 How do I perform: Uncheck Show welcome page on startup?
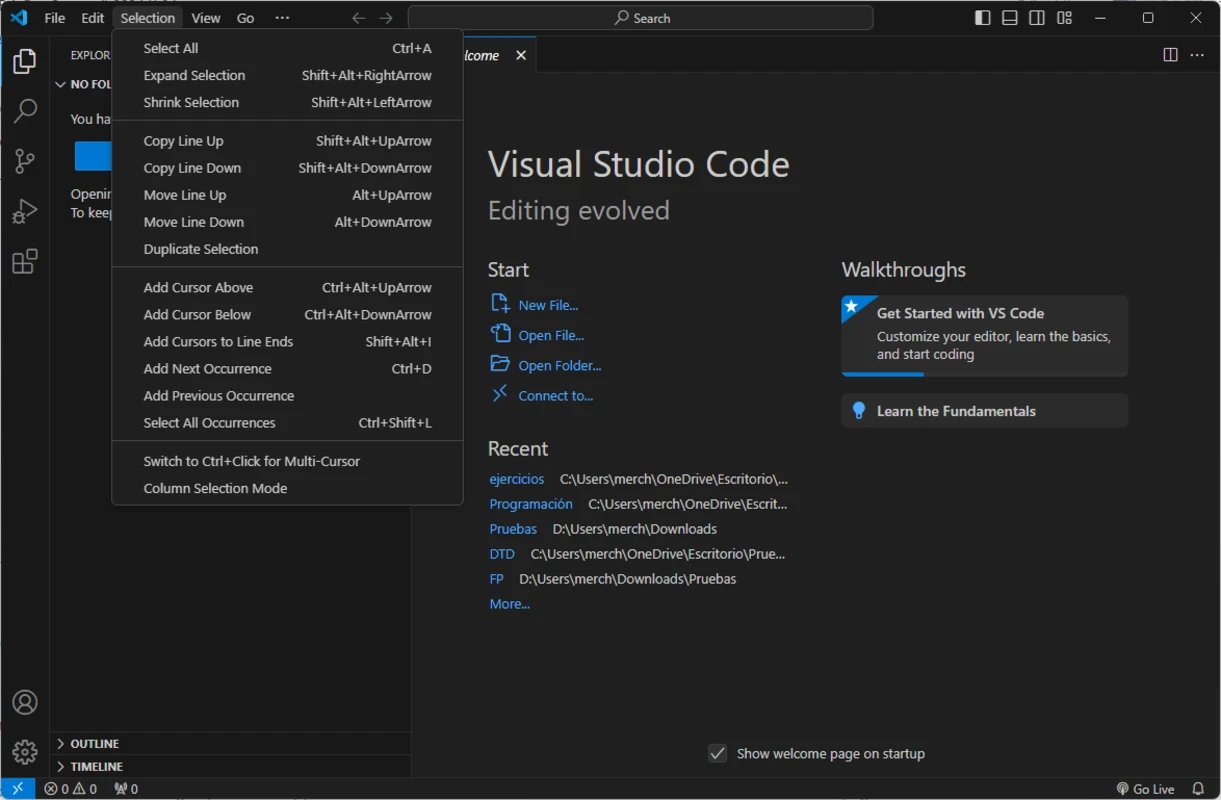point(717,754)
